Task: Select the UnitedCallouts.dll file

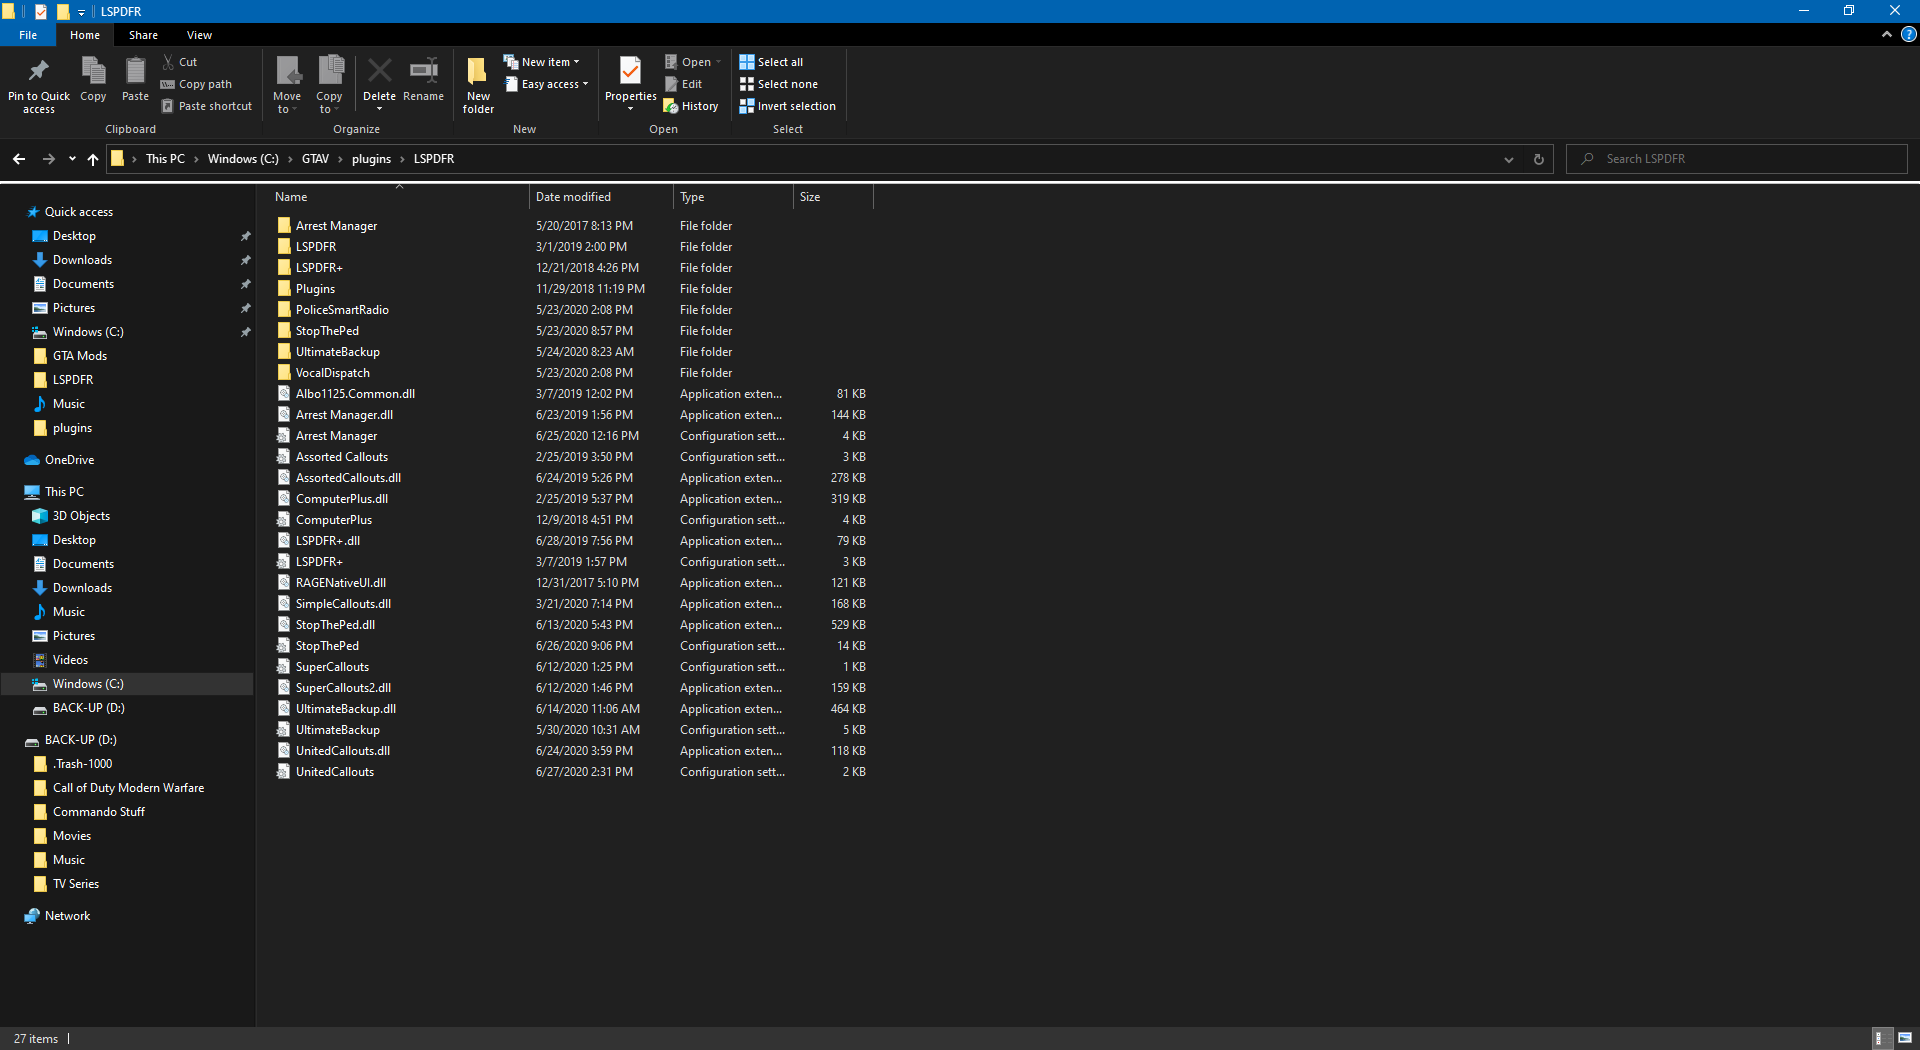Action: (x=343, y=751)
